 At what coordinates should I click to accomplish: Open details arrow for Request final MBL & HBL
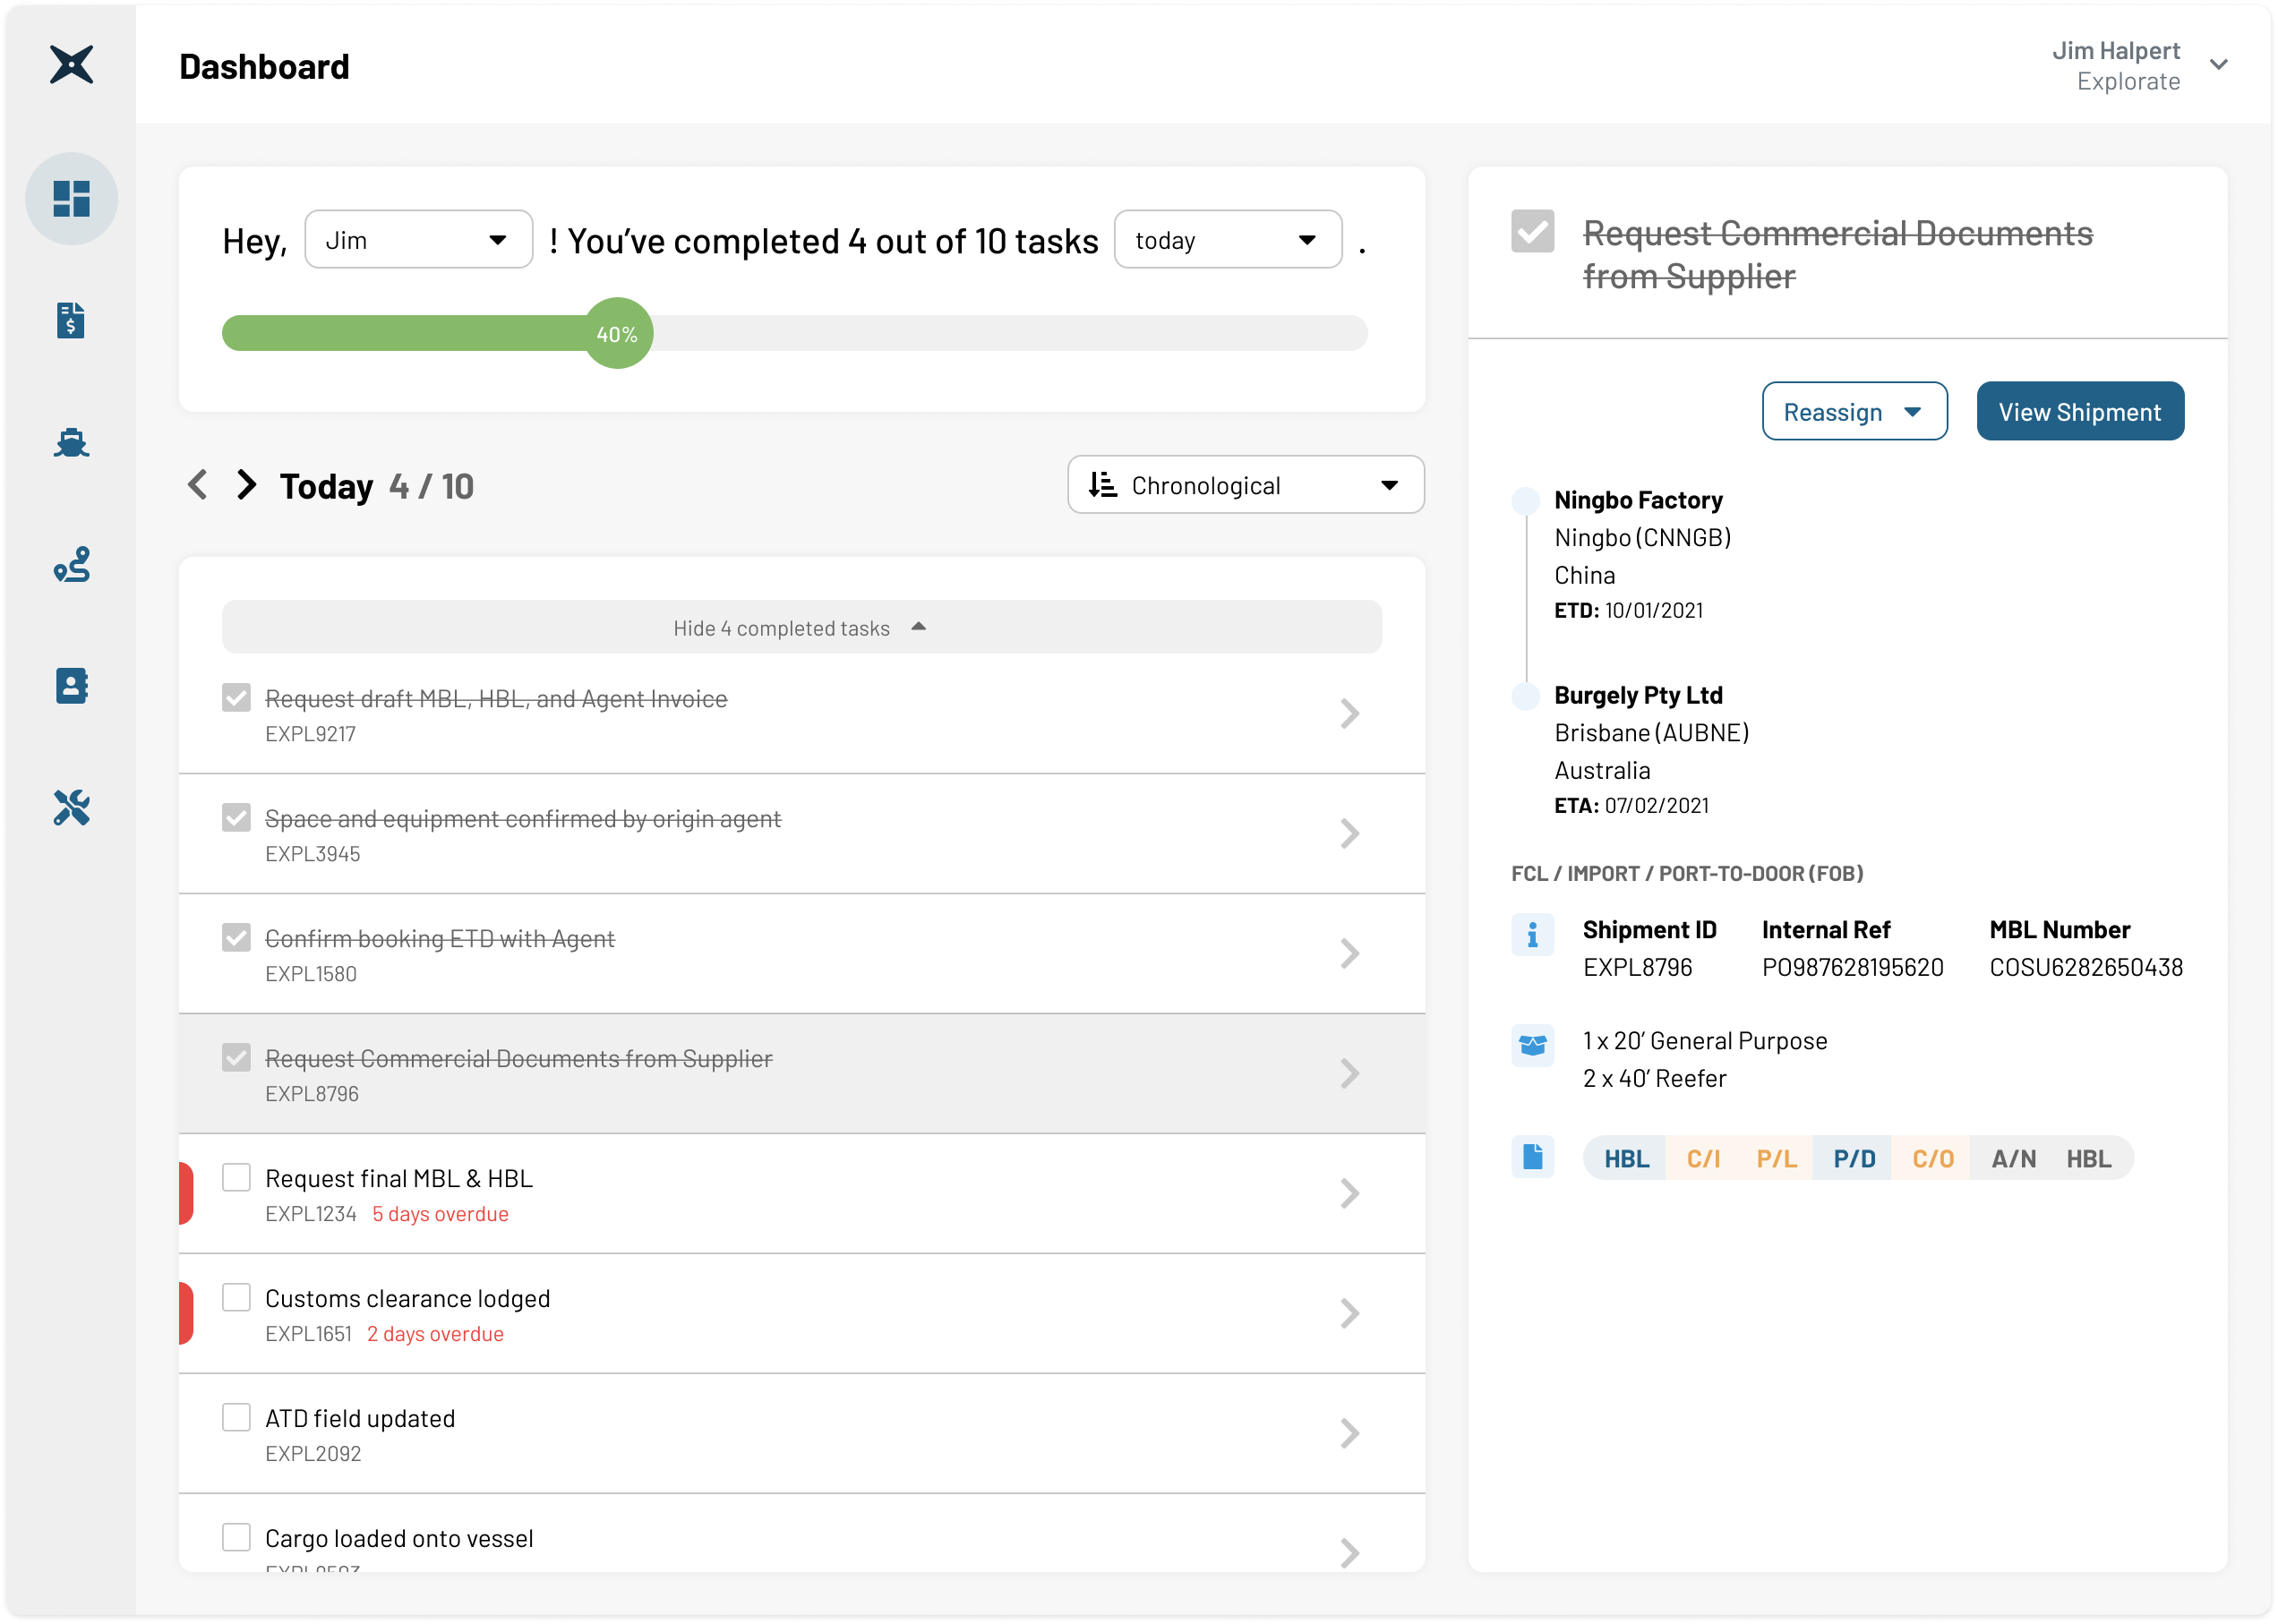[x=1349, y=1193]
